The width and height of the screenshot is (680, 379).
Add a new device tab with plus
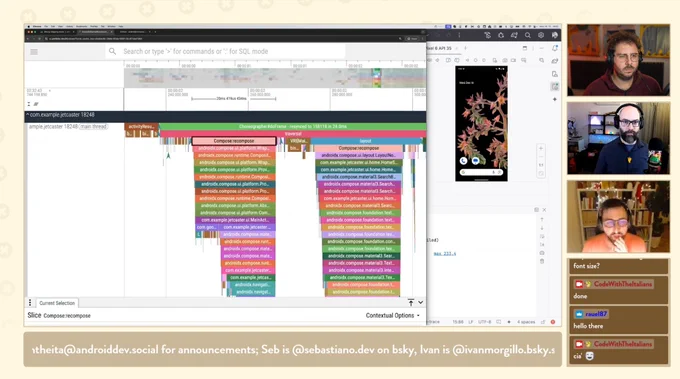click(465, 48)
